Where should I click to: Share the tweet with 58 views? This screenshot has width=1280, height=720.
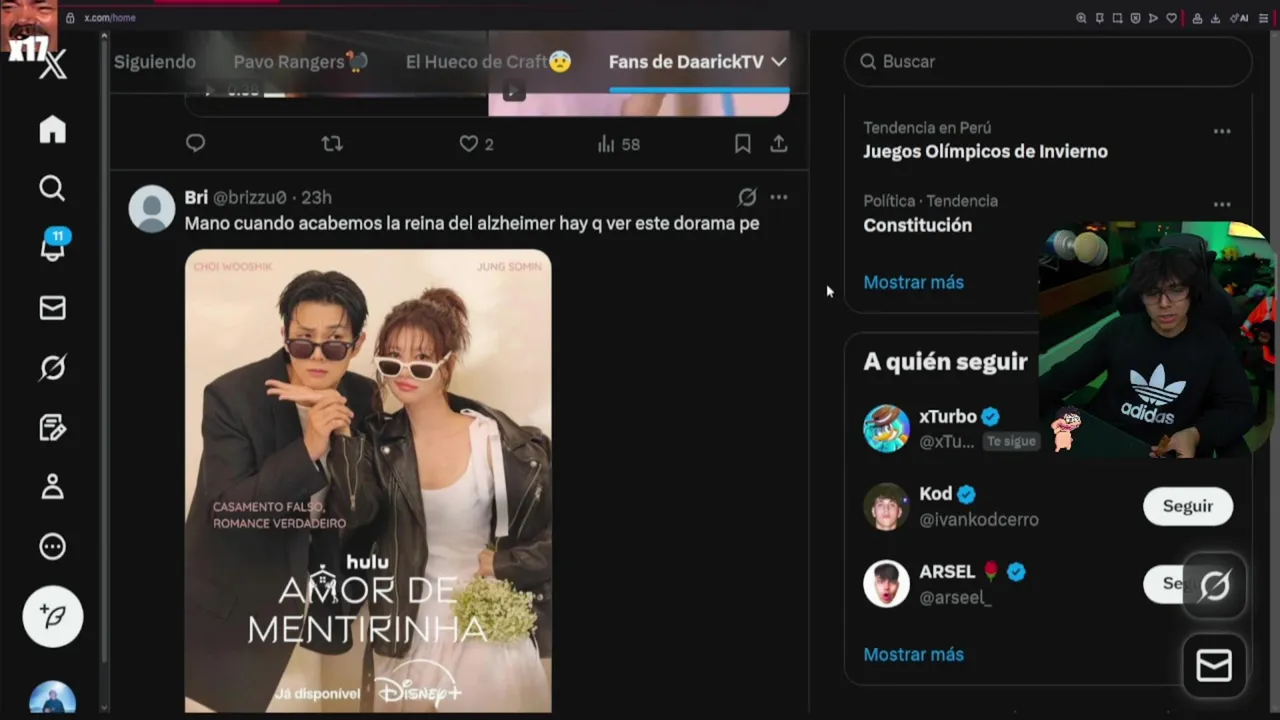778,144
